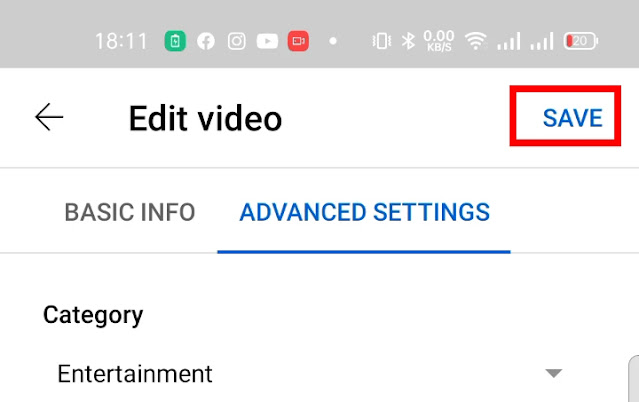Tap the first cellular signal bars
639x402 pixels.
pos(509,41)
